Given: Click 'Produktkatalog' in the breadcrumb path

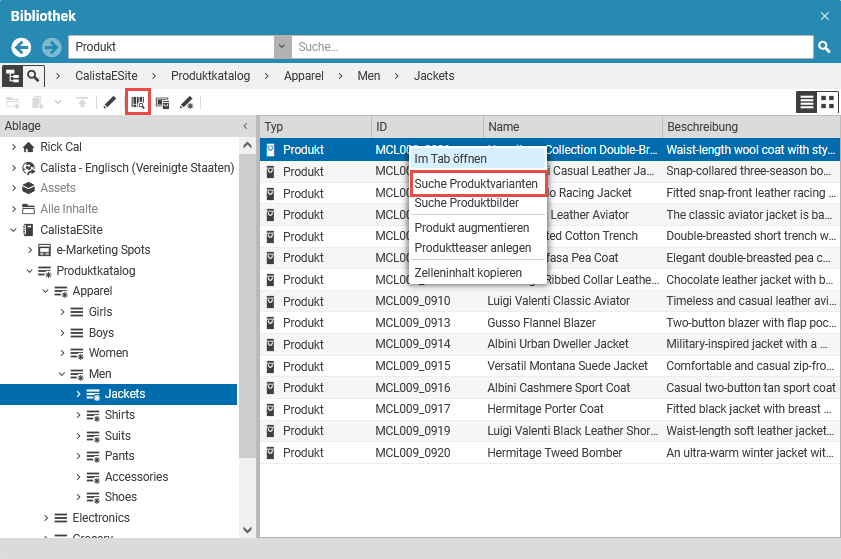Looking at the screenshot, I should [x=210, y=76].
